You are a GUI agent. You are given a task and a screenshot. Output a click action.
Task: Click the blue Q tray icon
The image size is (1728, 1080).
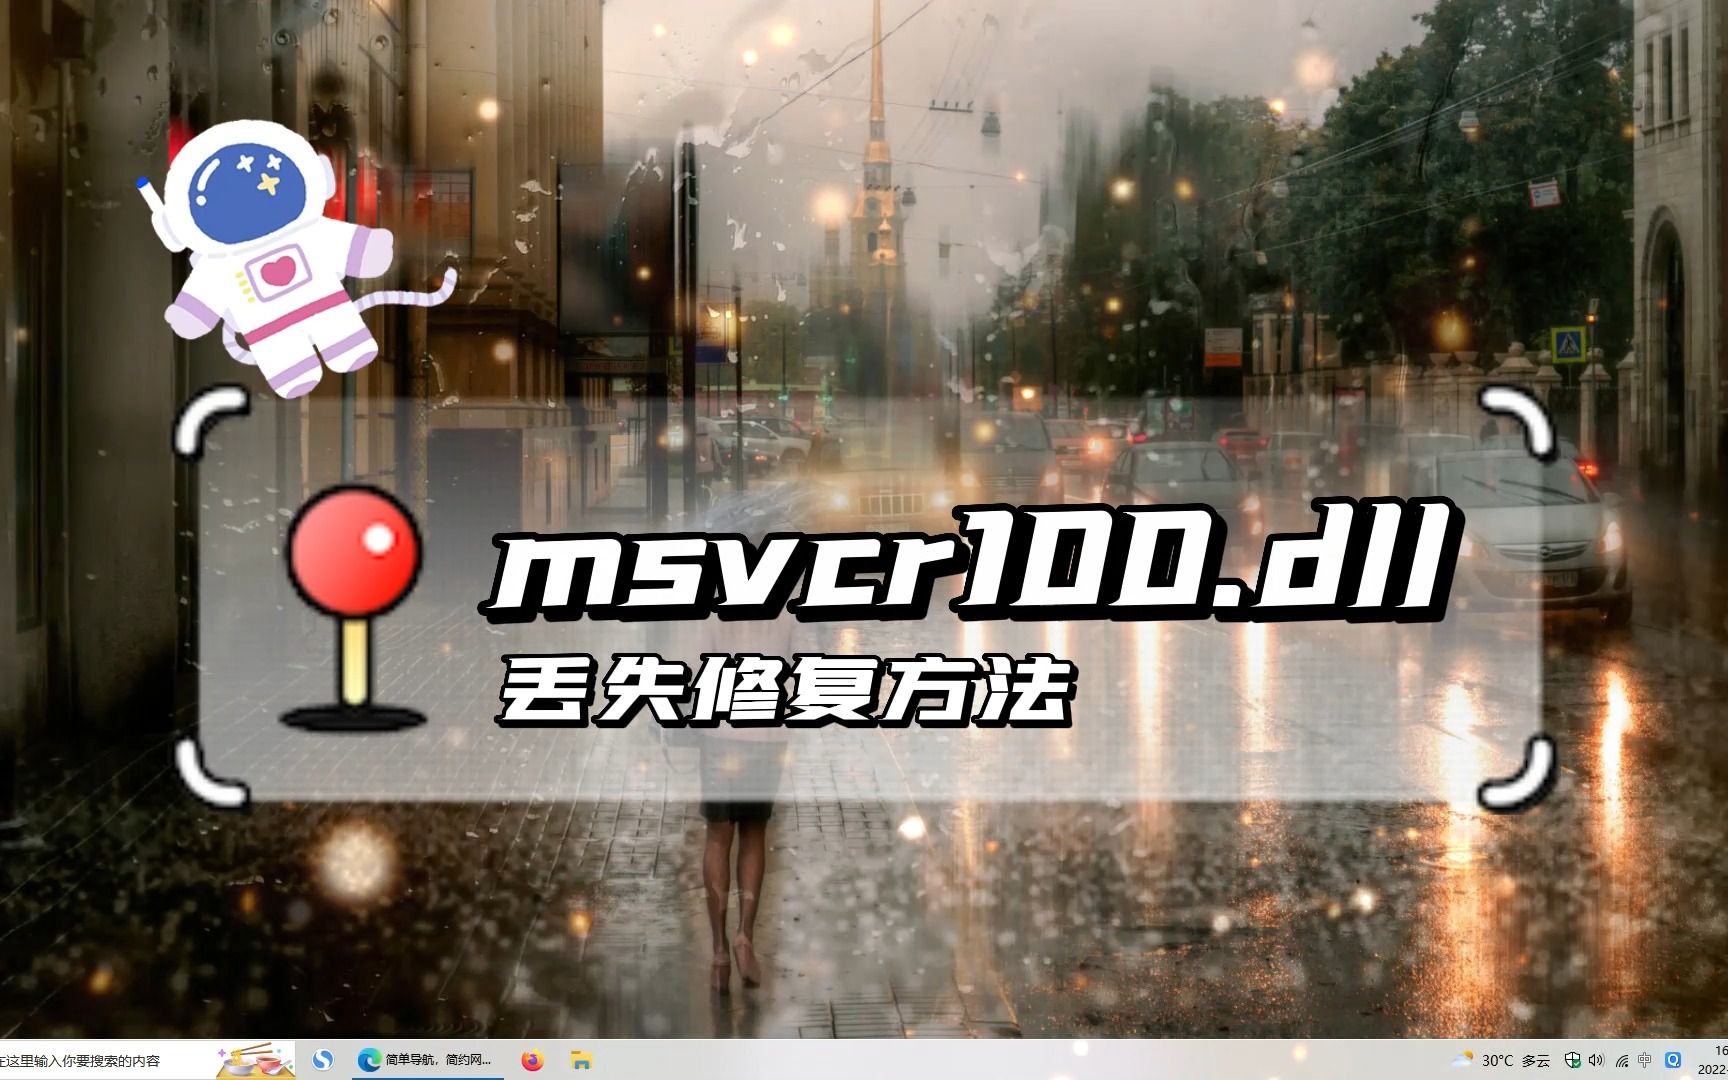click(1672, 1060)
